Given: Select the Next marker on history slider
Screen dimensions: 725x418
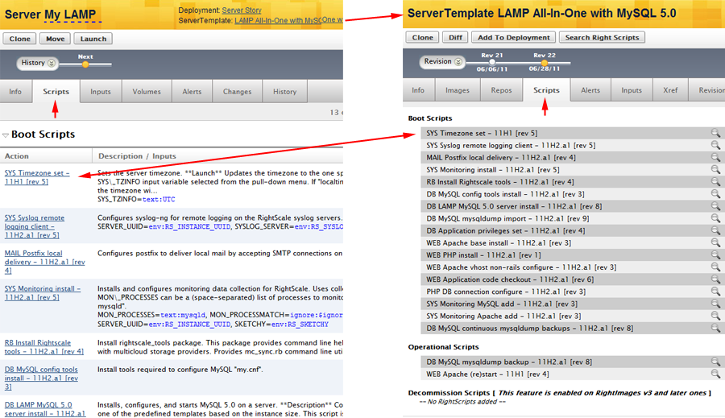Looking at the screenshot, I should [x=85, y=65].
